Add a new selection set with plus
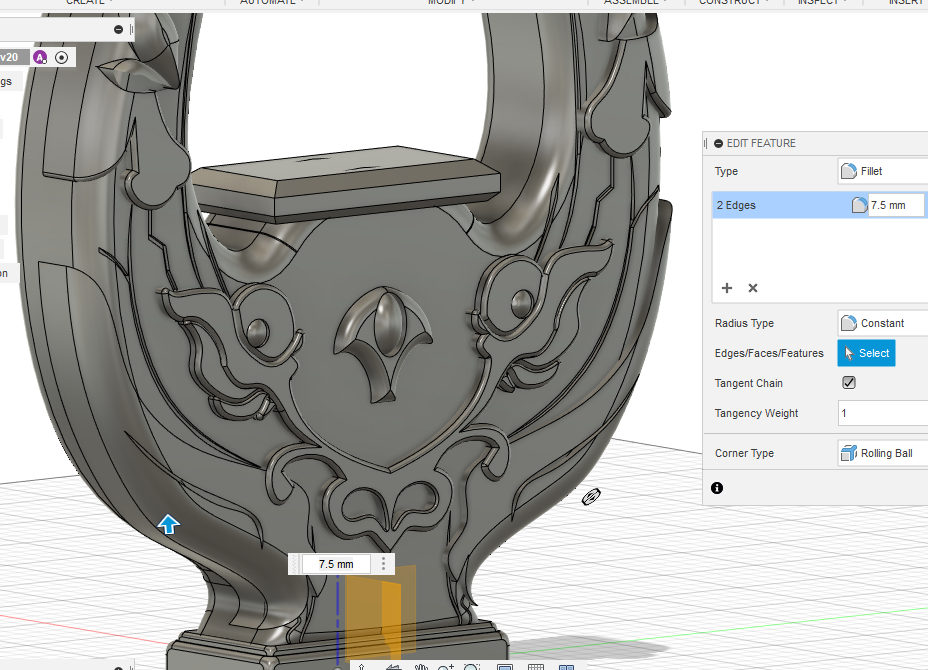928x670 pixels. tap(727, 288)
